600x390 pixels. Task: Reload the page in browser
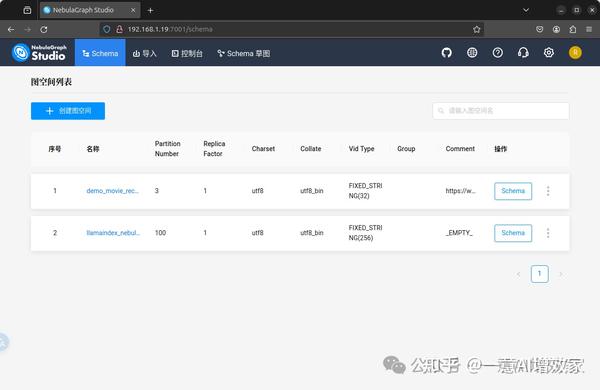44,29
